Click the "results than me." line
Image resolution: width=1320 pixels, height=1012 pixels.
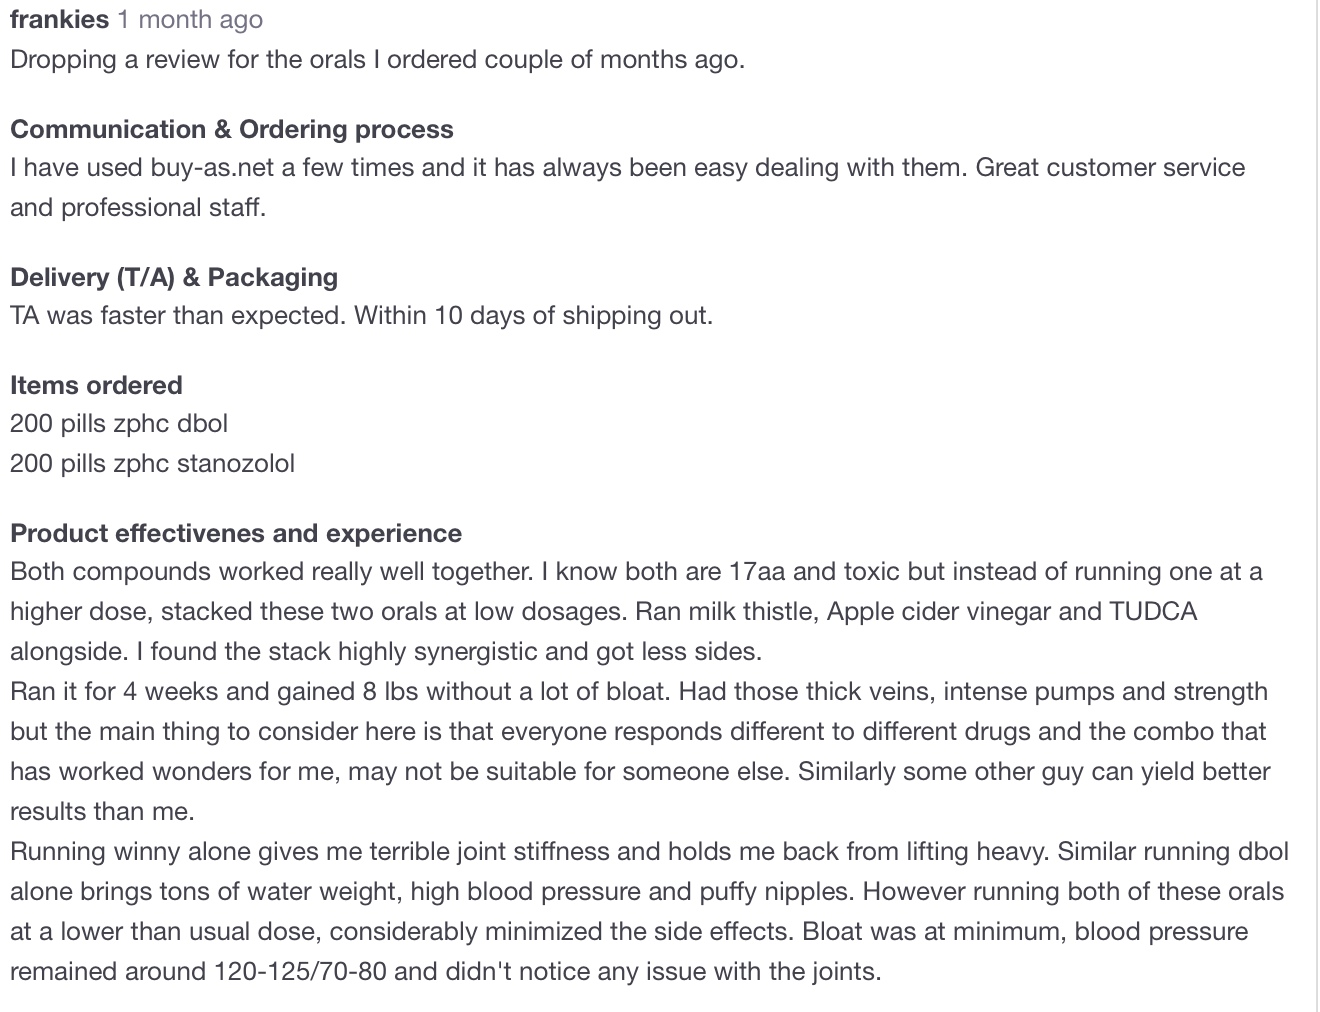[x=102, y=811]
